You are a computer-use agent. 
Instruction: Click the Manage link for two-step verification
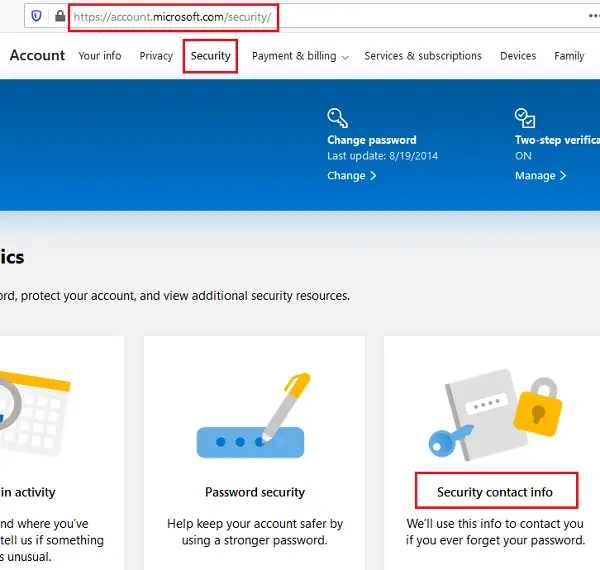[540, 176]
